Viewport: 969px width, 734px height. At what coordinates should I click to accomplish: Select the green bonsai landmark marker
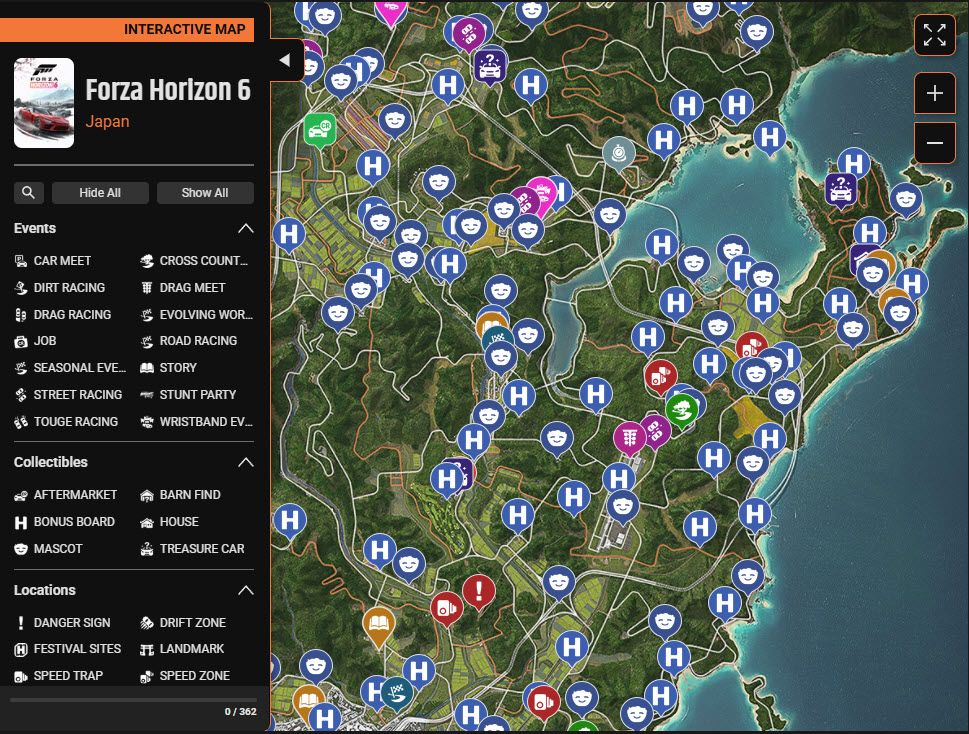(682, 410)
